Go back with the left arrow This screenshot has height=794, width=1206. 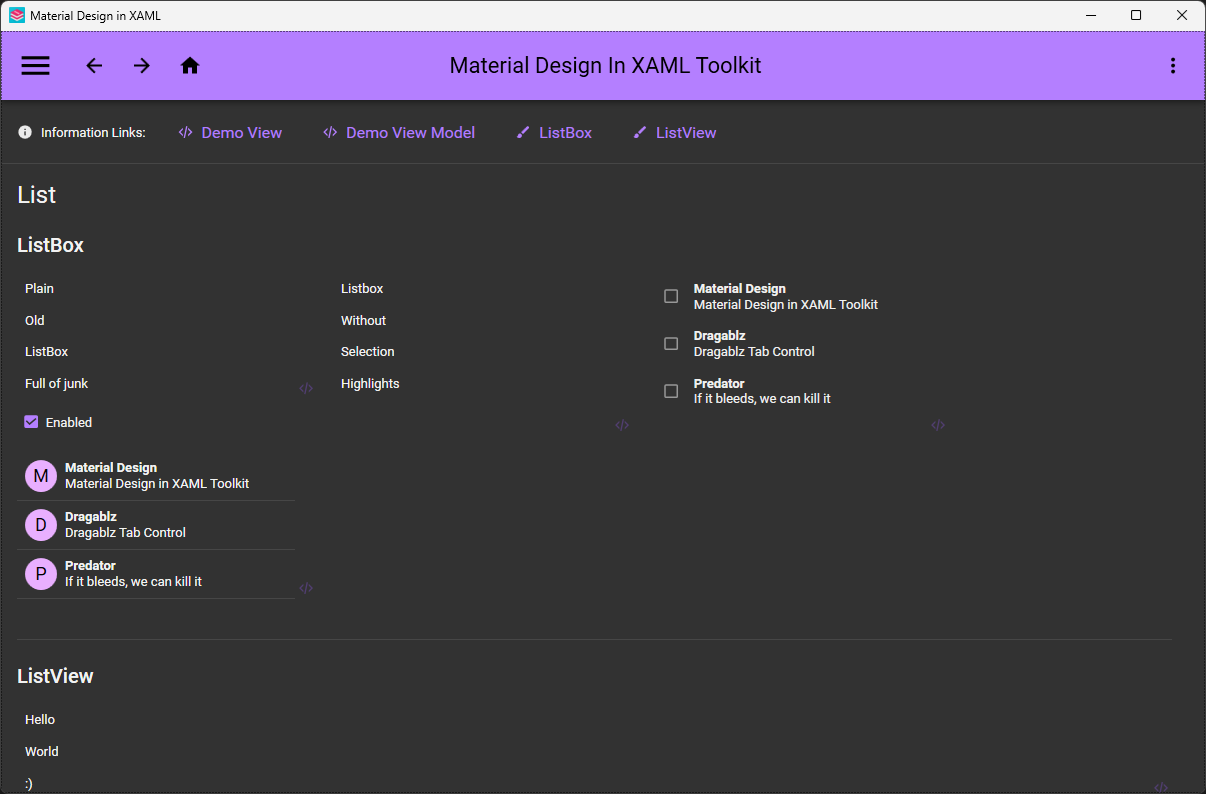[94, 66]
